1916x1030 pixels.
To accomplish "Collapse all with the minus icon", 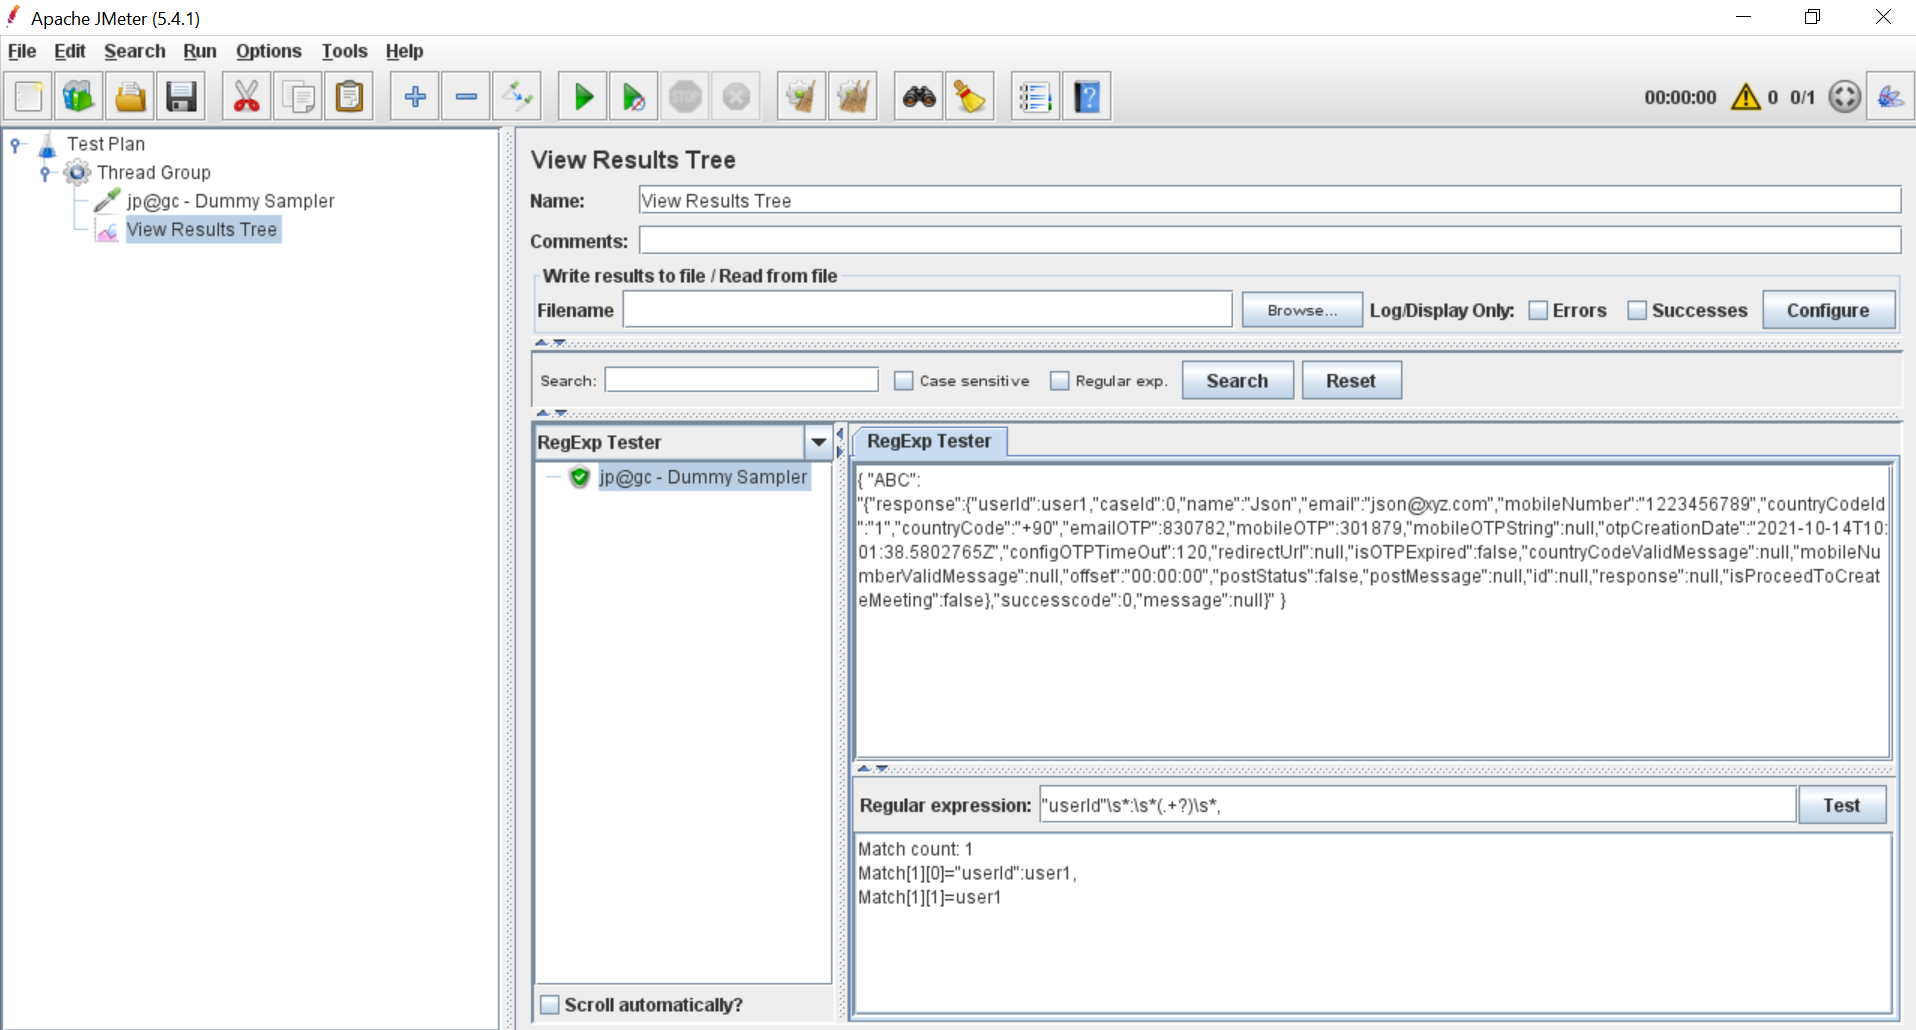I will [466, 97].
